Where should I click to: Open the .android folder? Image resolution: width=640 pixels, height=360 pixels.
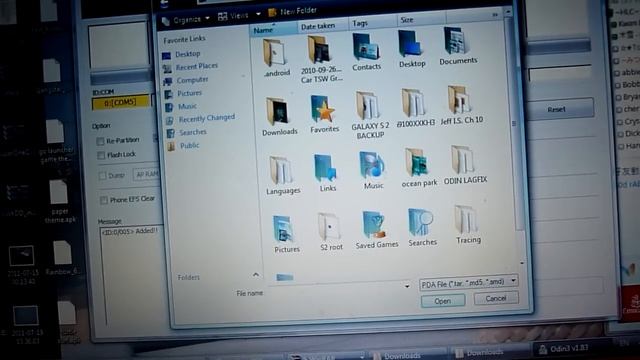tap(276, 58)
